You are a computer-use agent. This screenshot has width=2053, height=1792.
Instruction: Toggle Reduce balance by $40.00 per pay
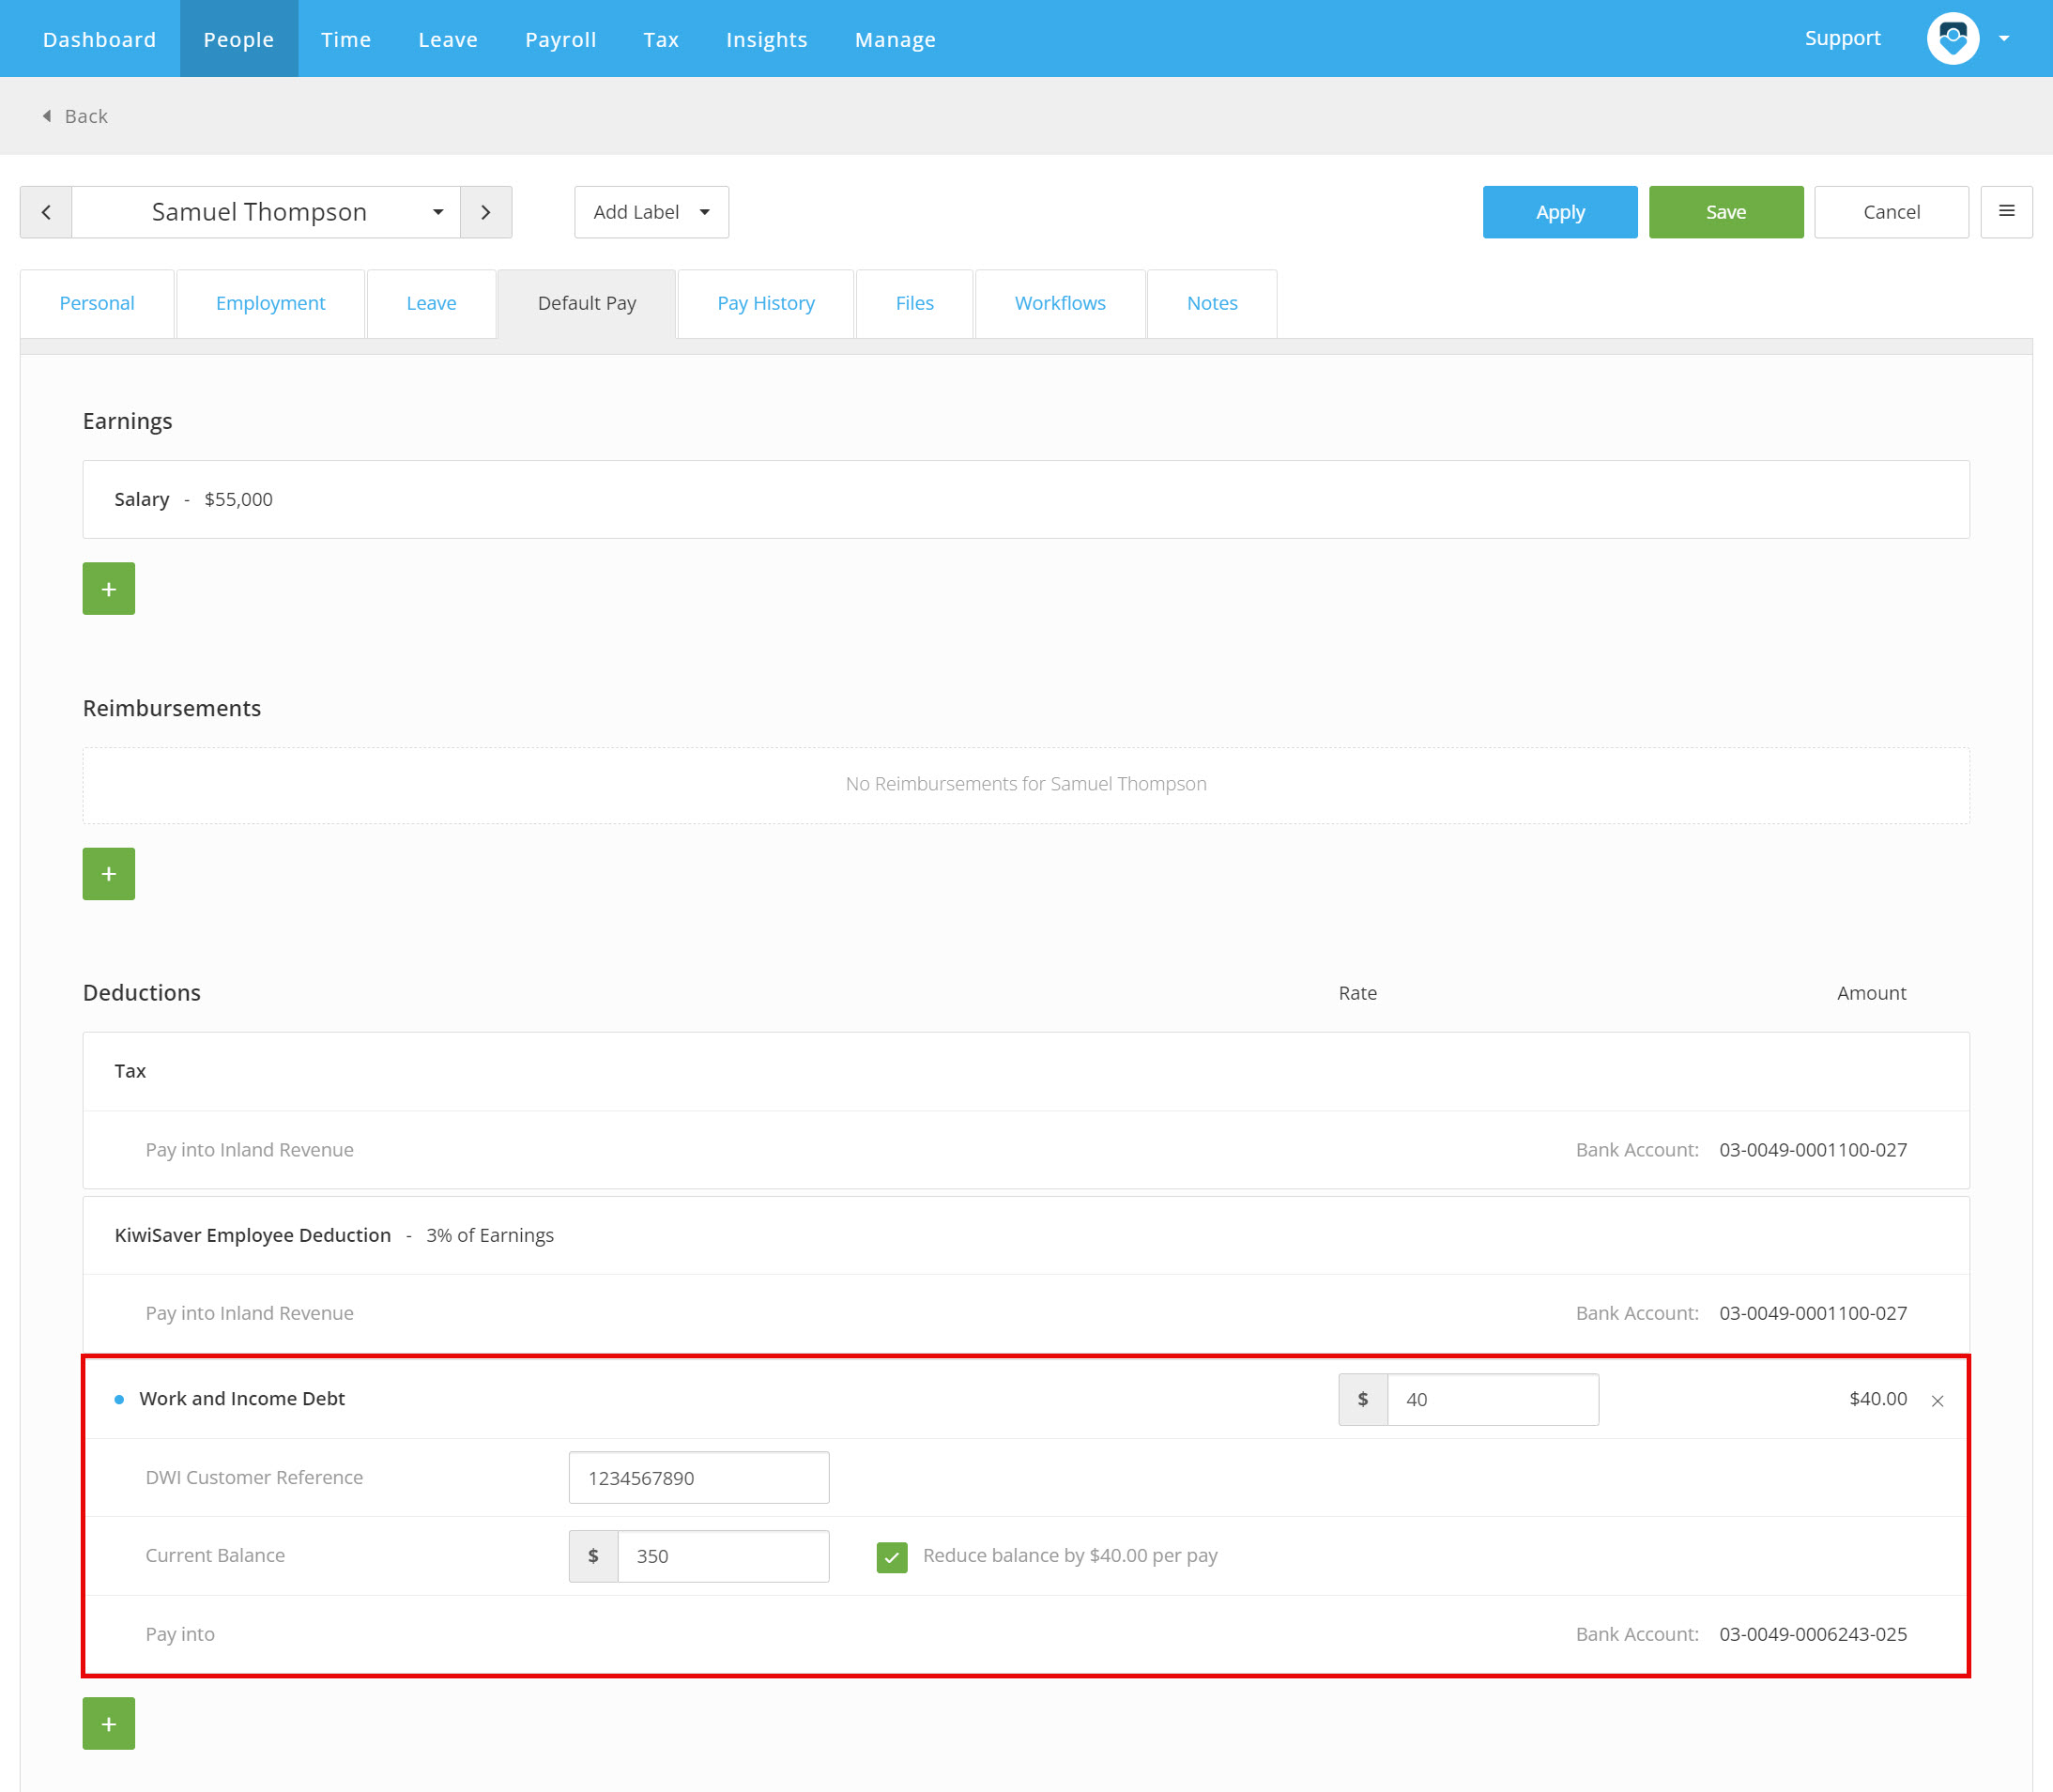(x=892, y=1557)
